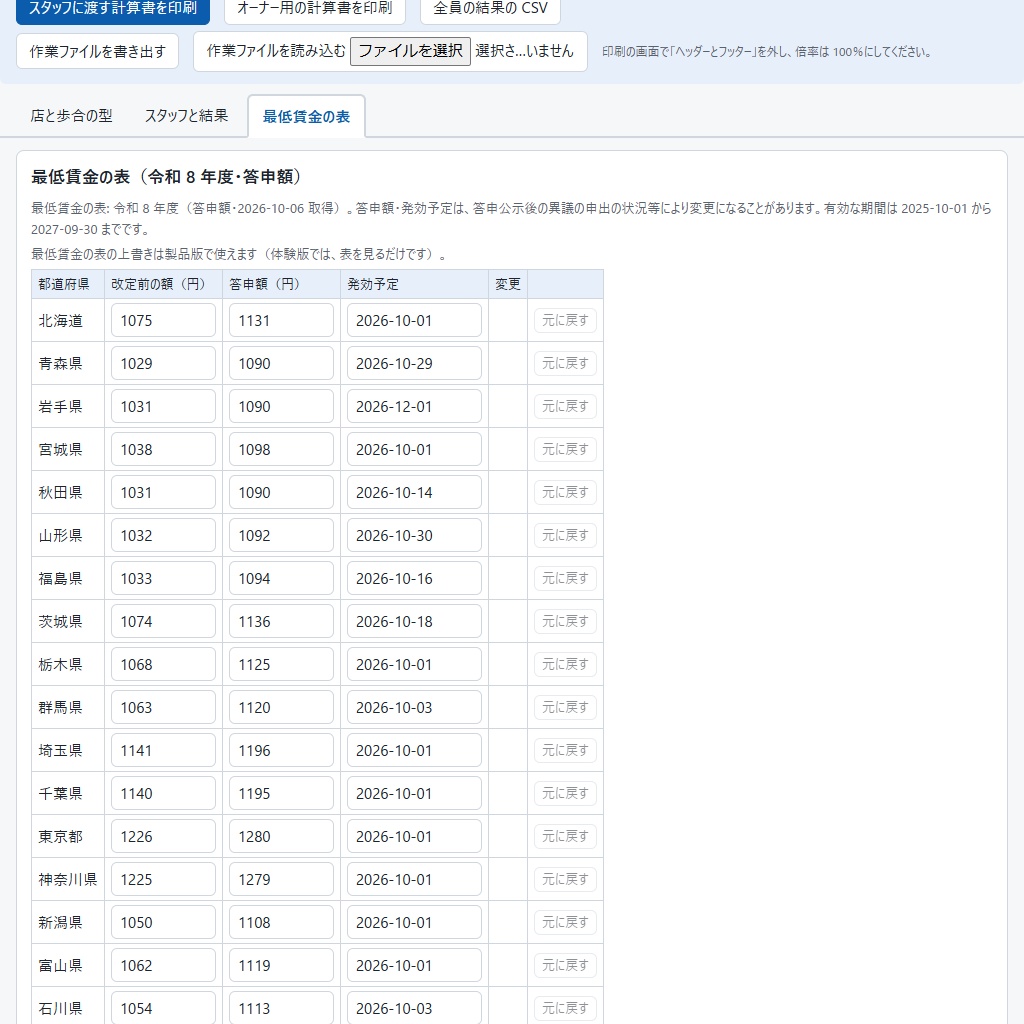This screenshot has width=1024, height=1024.
Task: Click 栃木県 答申額 field 1125
Action: click(281, 664)
